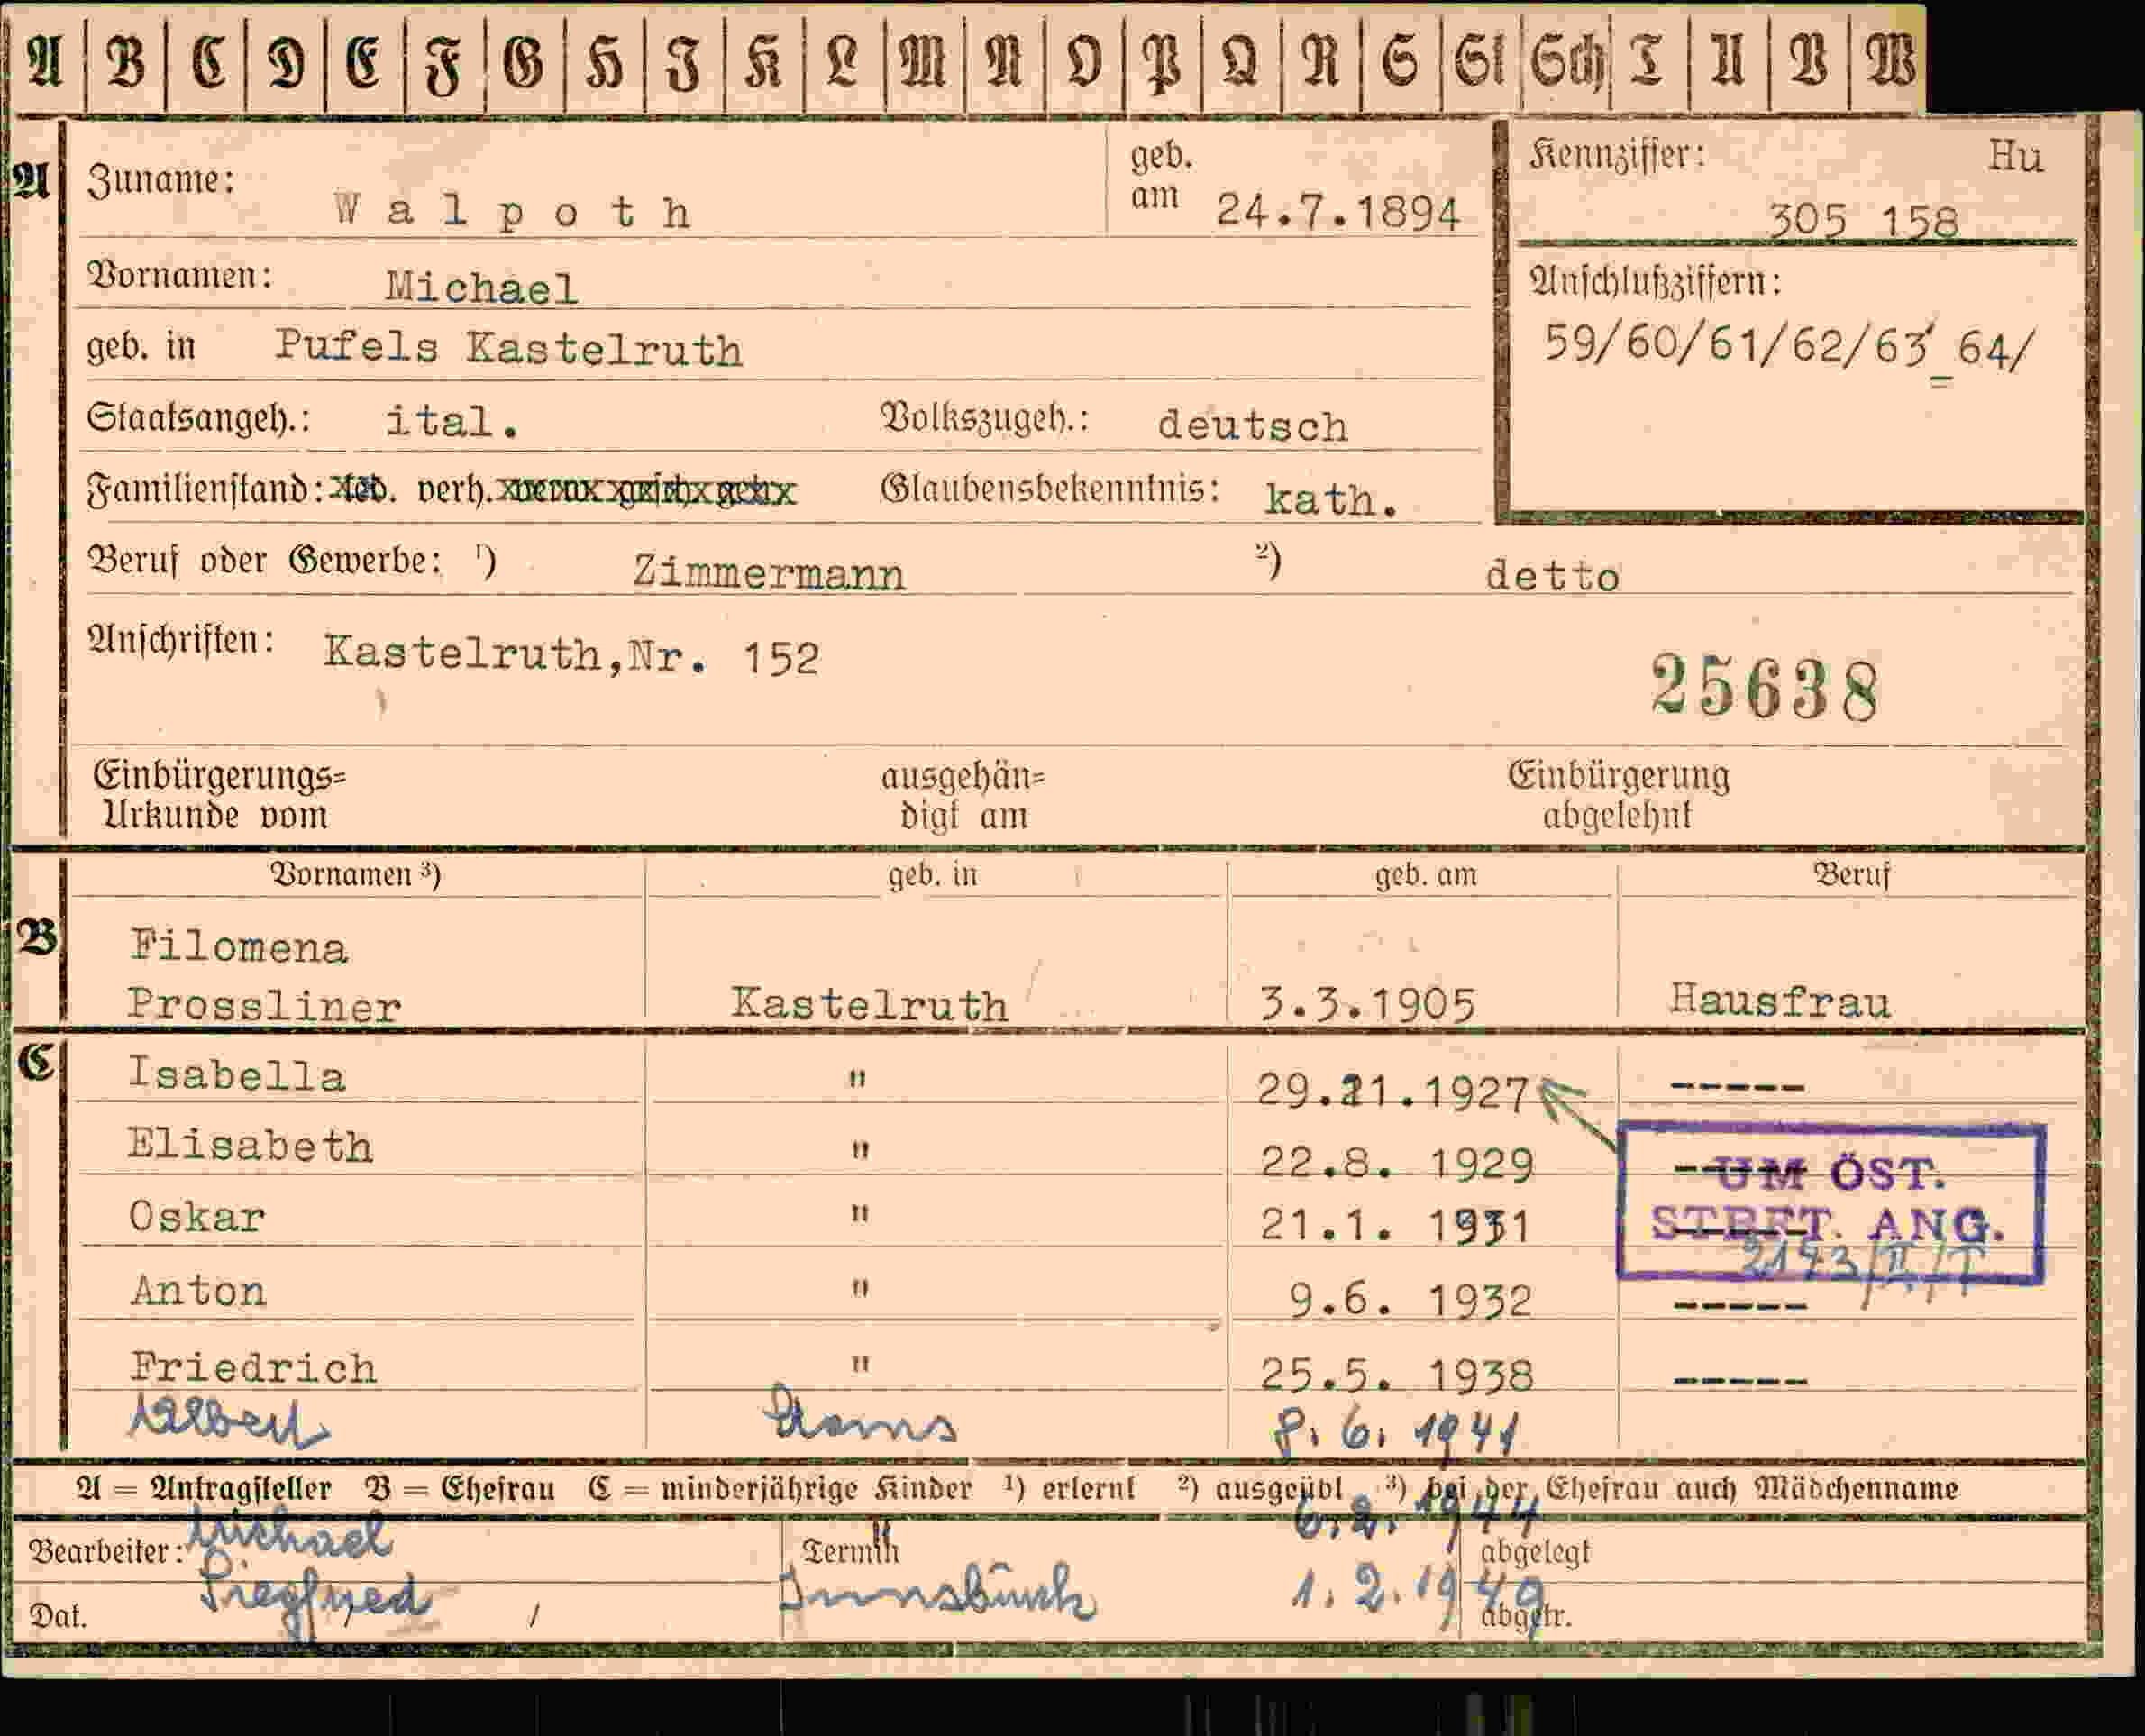Click maiden name 'Prossliner'
2145x1736 pixels.
tap(264, 1005)
